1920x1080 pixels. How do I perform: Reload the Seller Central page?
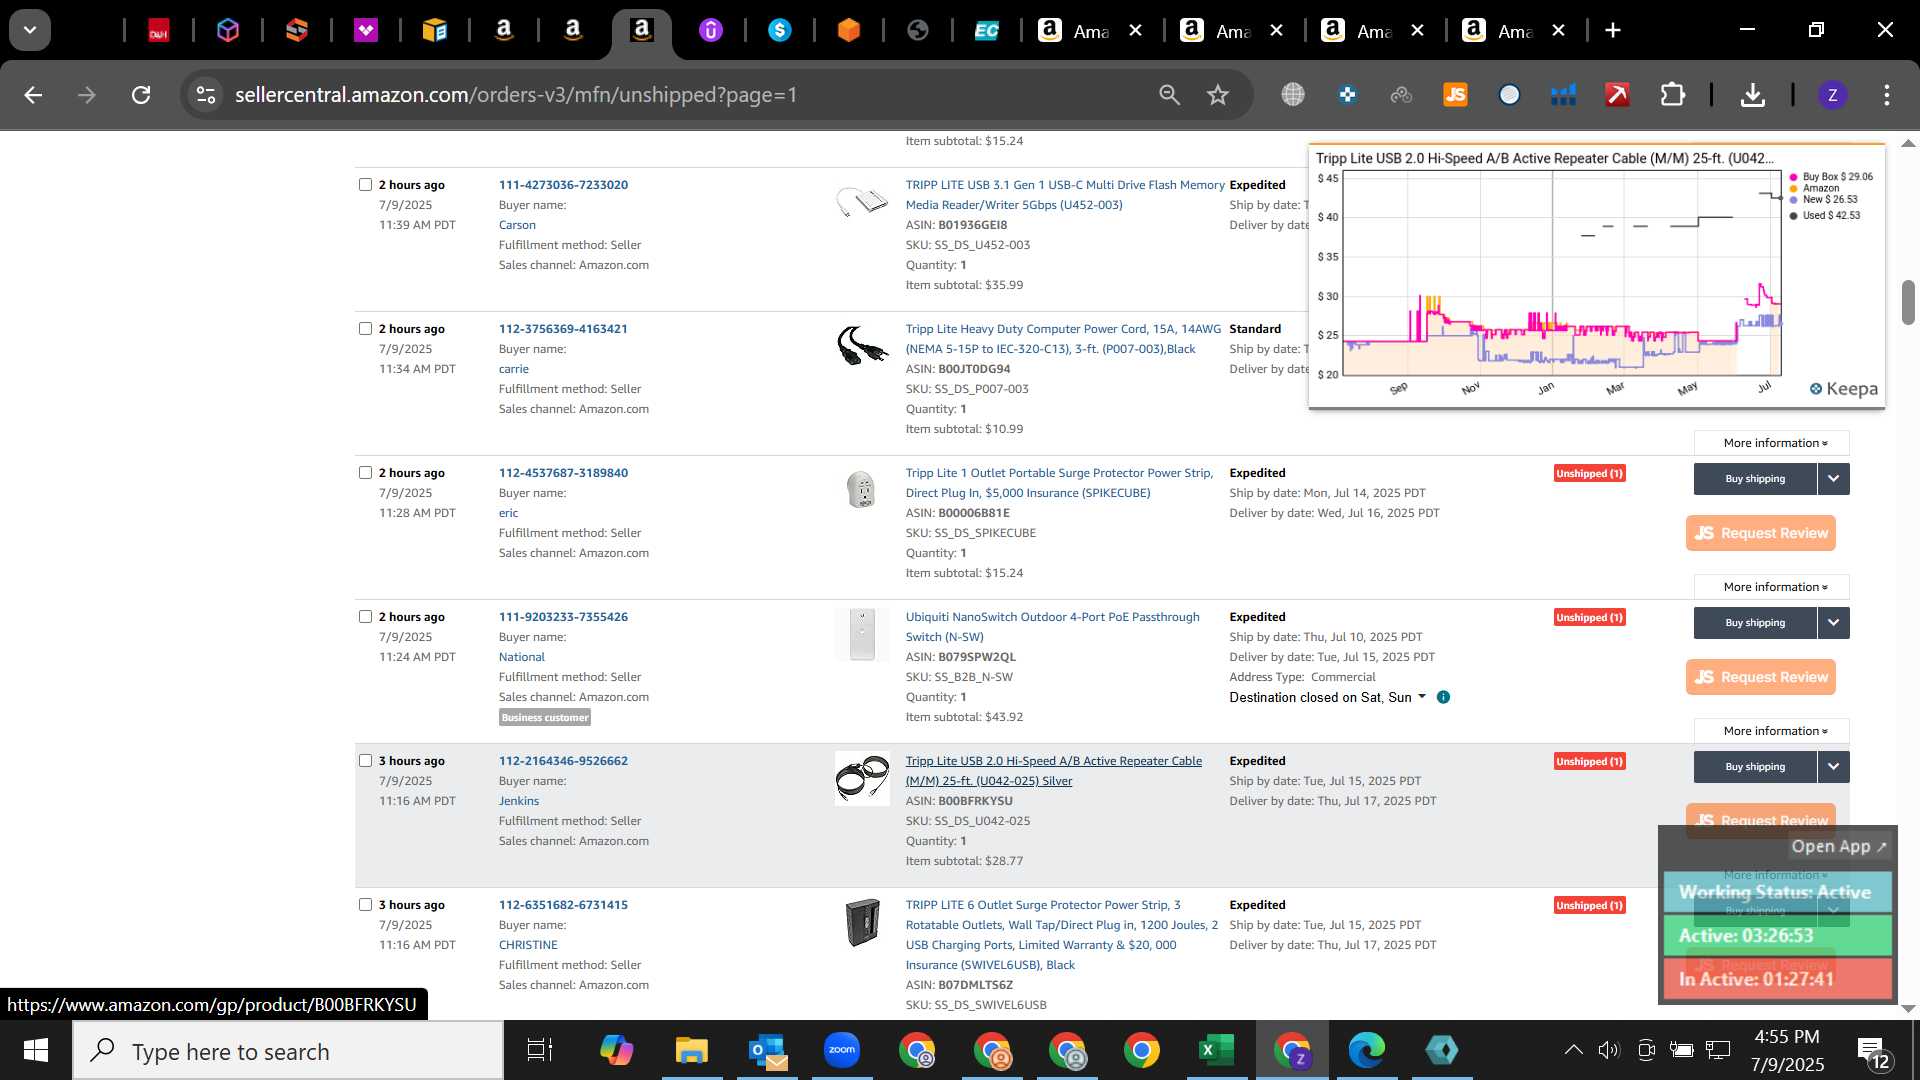(x=141, y=95)
